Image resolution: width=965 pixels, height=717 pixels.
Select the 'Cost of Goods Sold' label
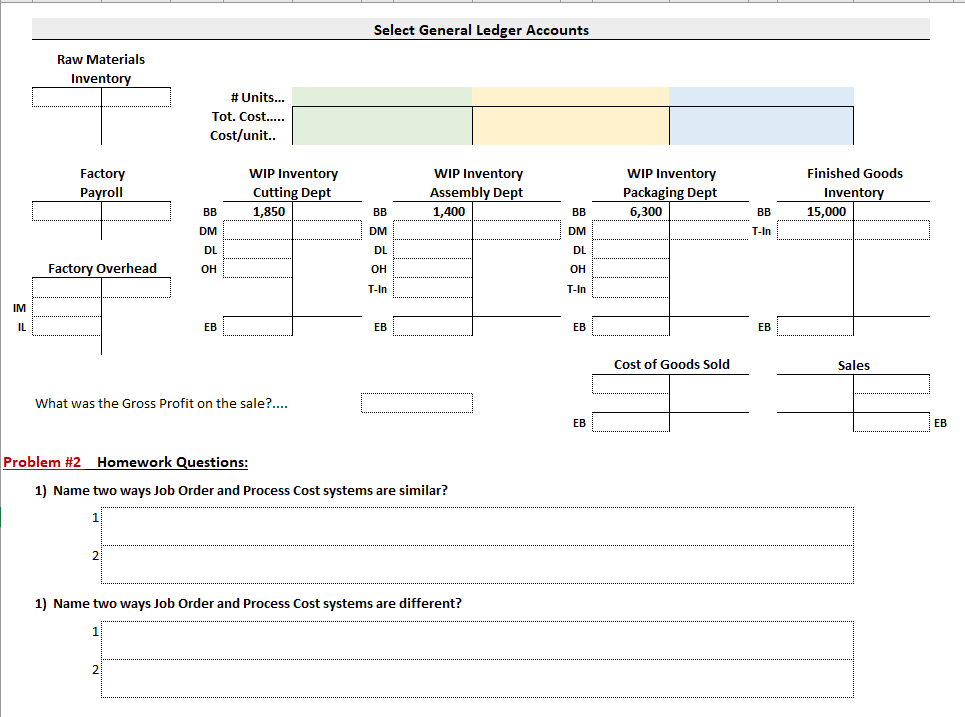[x=671, y=364]
